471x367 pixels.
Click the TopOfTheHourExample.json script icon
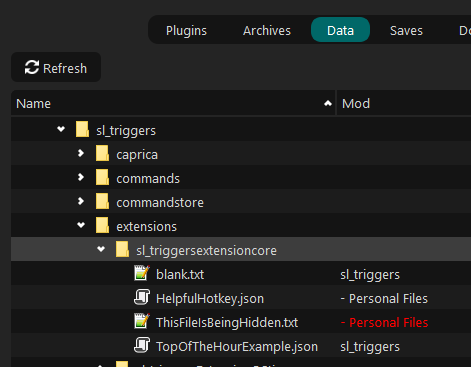pos(142,345)
